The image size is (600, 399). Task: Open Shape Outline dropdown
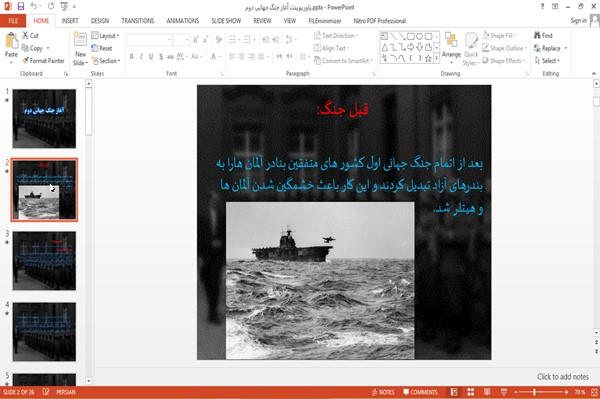(x=504, y=48)
